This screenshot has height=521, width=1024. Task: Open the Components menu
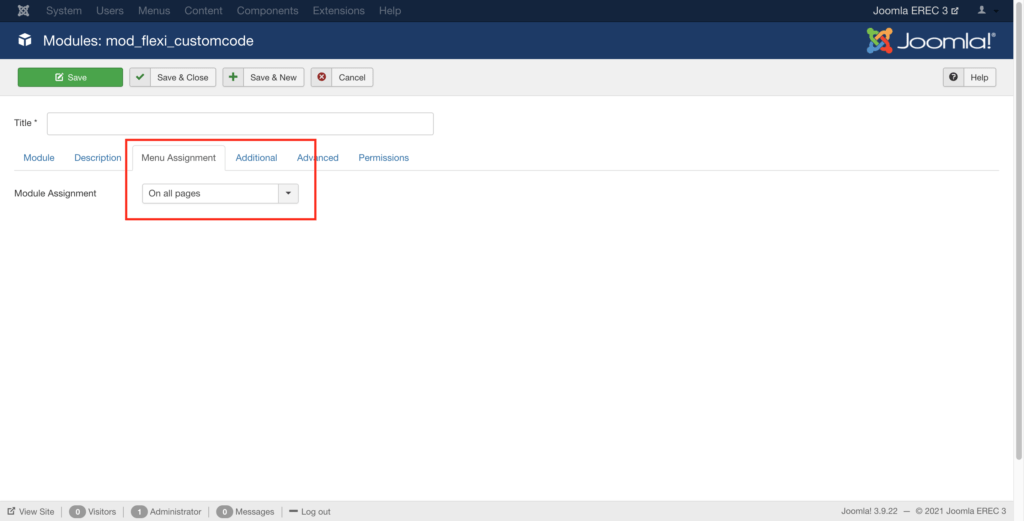(x=267, y=10)
